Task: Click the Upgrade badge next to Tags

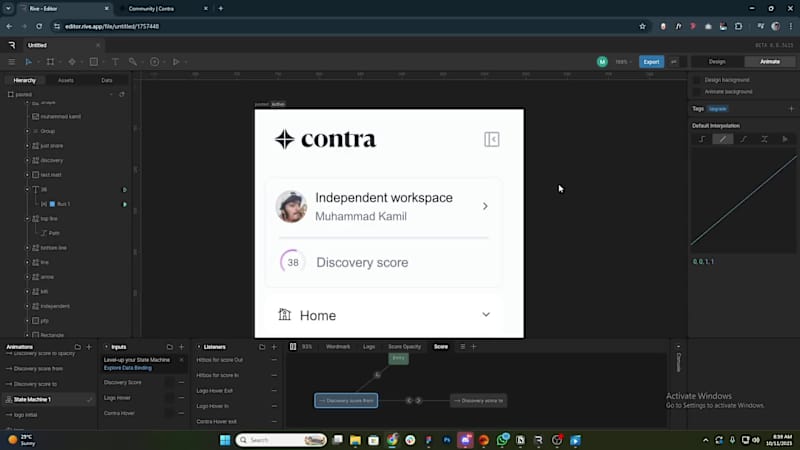Action: (x=717, y=109)
